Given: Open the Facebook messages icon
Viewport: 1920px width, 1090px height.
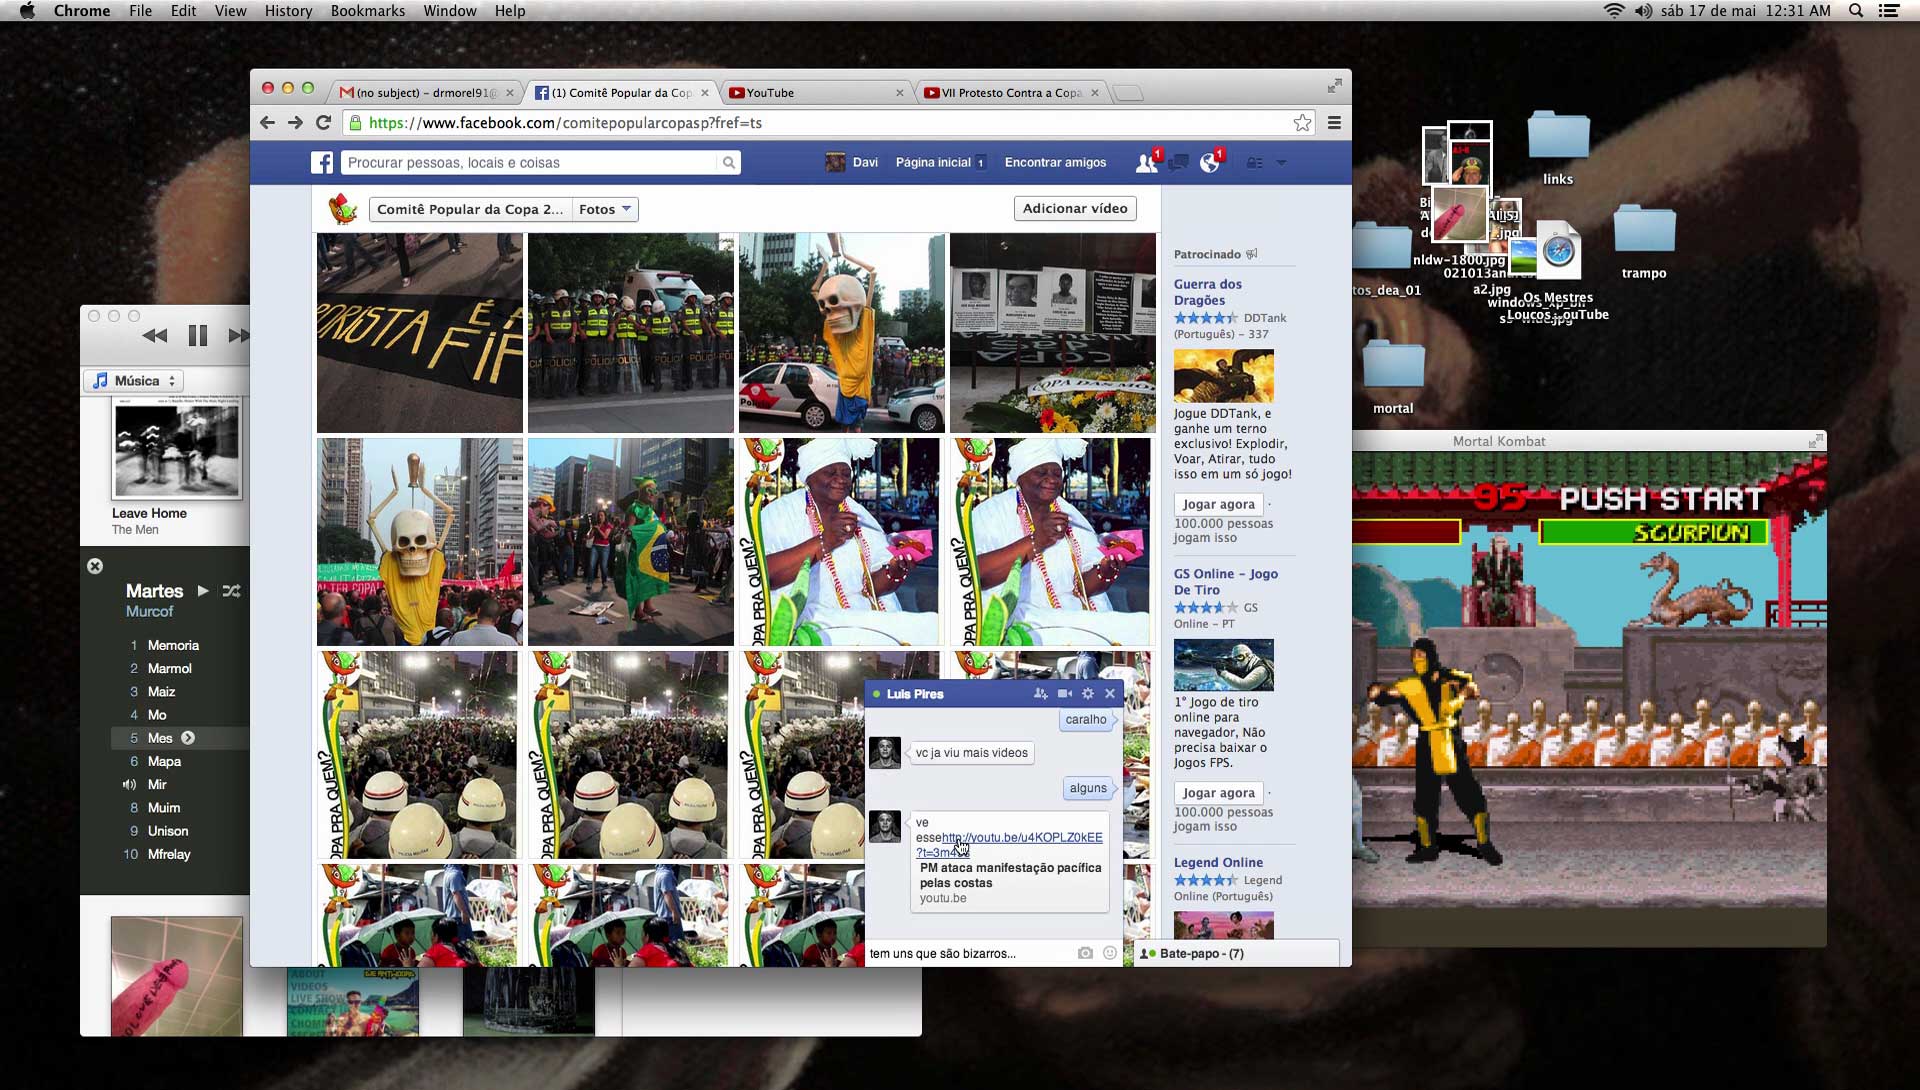Looking at the screenshot, I should tap(1179, 163).
